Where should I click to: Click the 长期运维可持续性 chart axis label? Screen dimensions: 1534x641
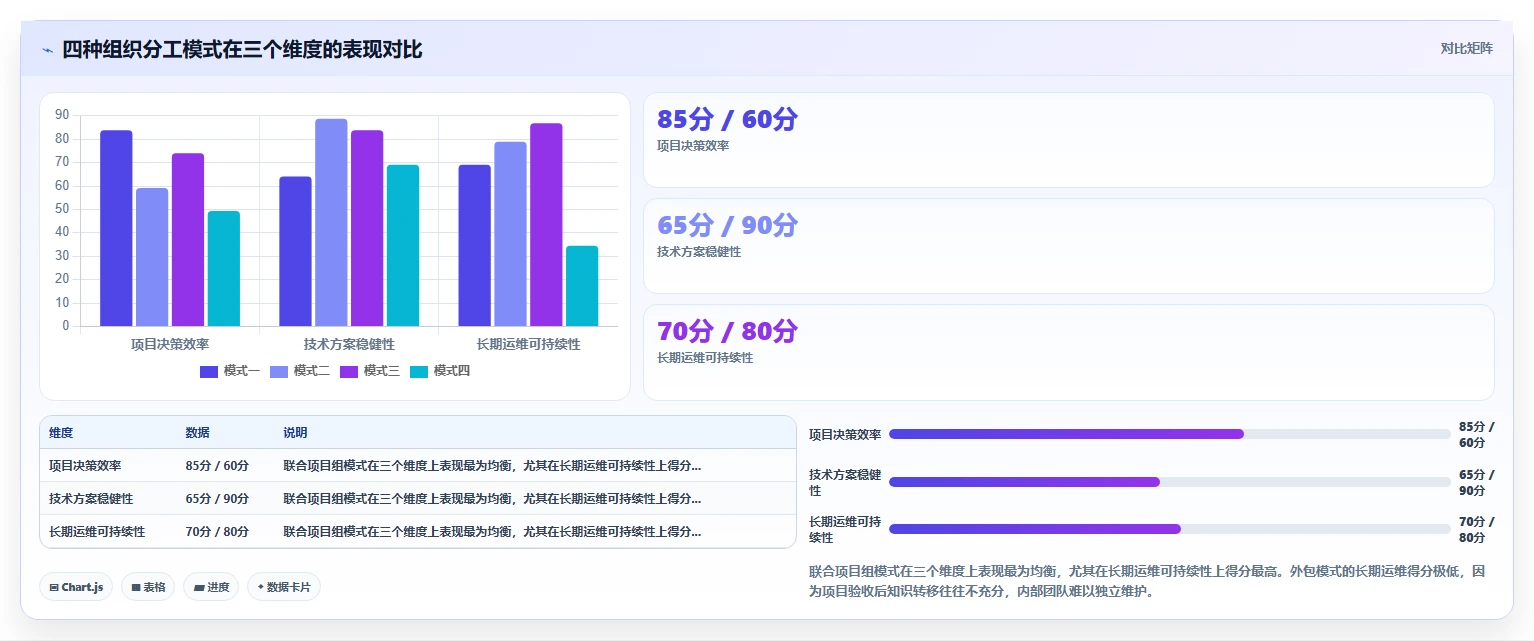(528, 344)
